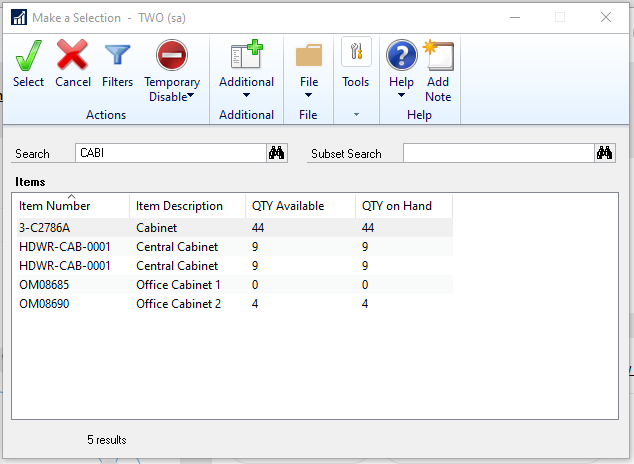Click QTY Available value 44
Image resolution: width=634 pixels, height=464 pixels.
(258, 228)
